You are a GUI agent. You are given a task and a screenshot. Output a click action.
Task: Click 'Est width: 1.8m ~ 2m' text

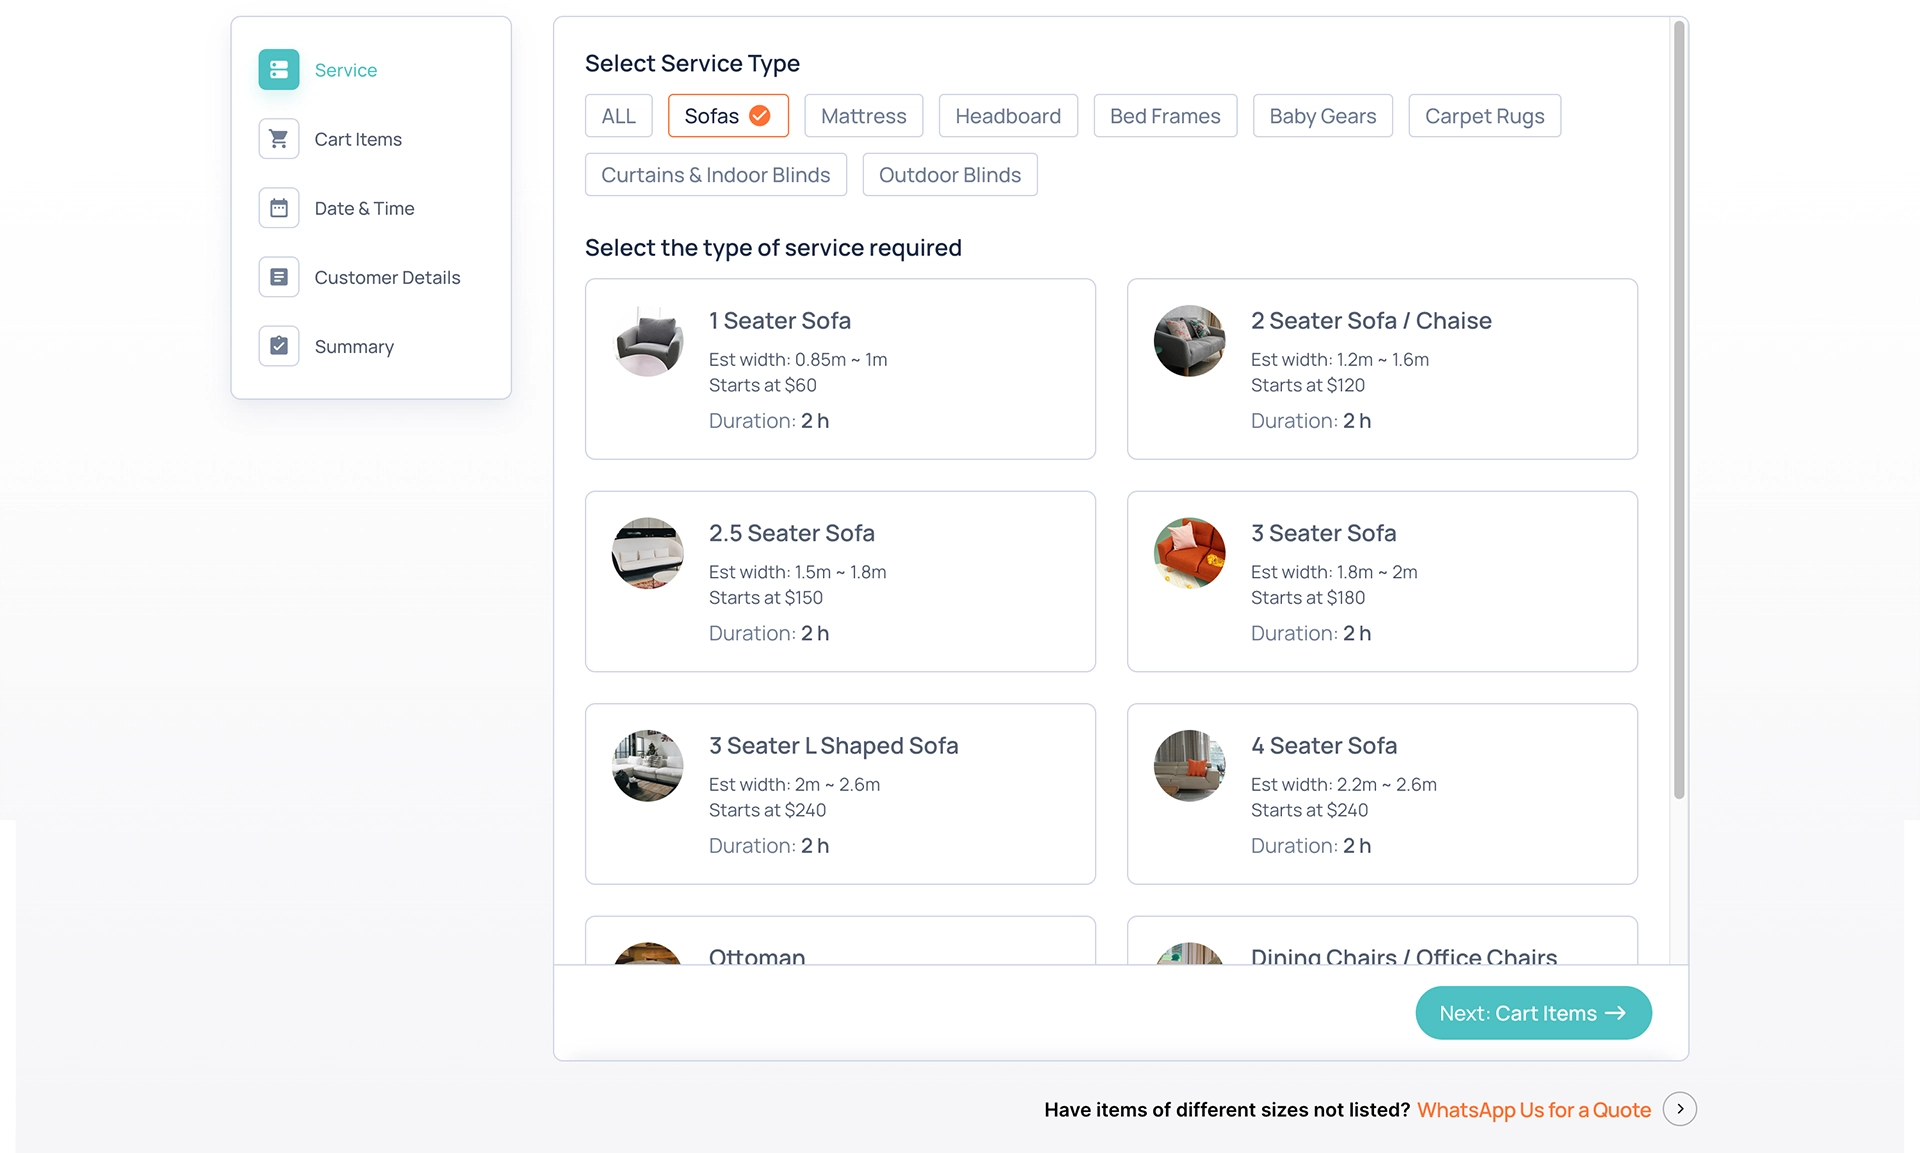tap(1334, 572)
